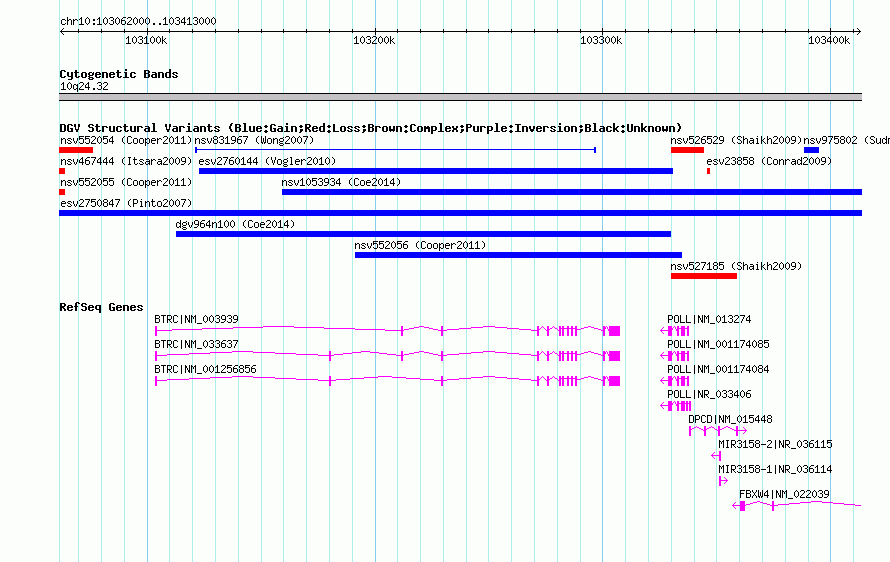Select the POLL NM_001174085 transcript glyph
The image size is (890, 562).
click(675, 355)
